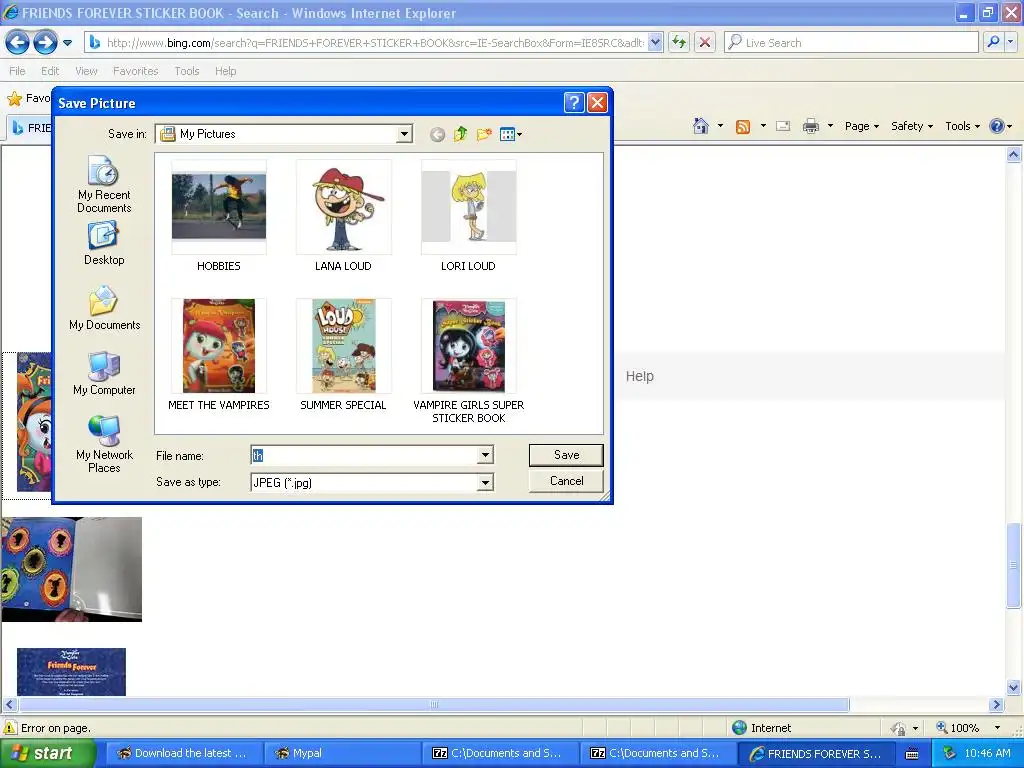The image size is (1024, 768).
Task: Click the Friends Forever blue book thumbnail
Action: tap(71, 671)
